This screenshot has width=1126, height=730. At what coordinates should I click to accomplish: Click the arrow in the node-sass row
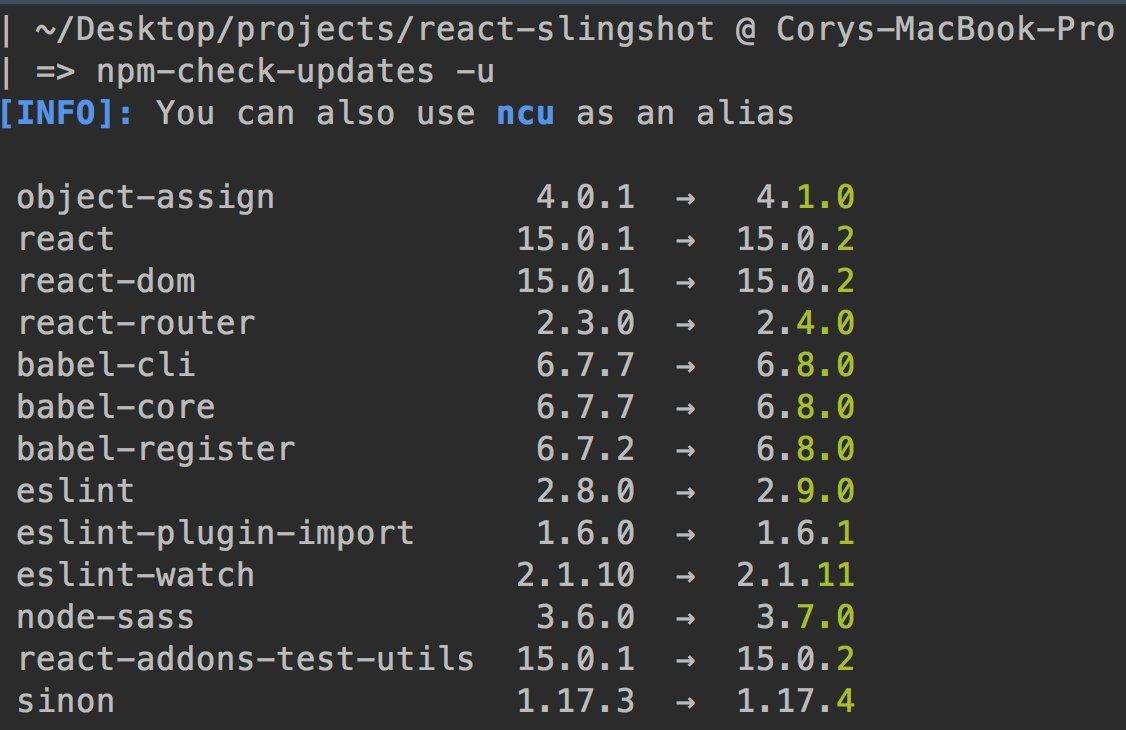pos(685,617)
